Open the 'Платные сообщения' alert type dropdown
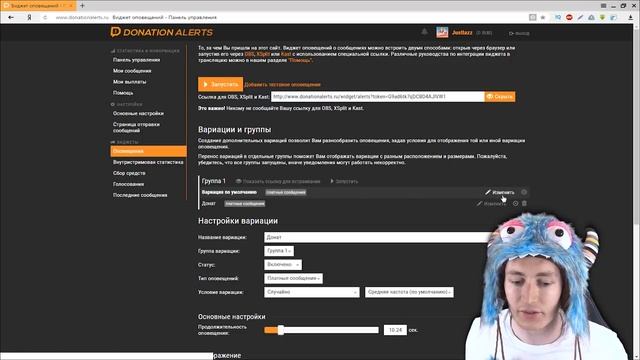 (x=293, y=278)
